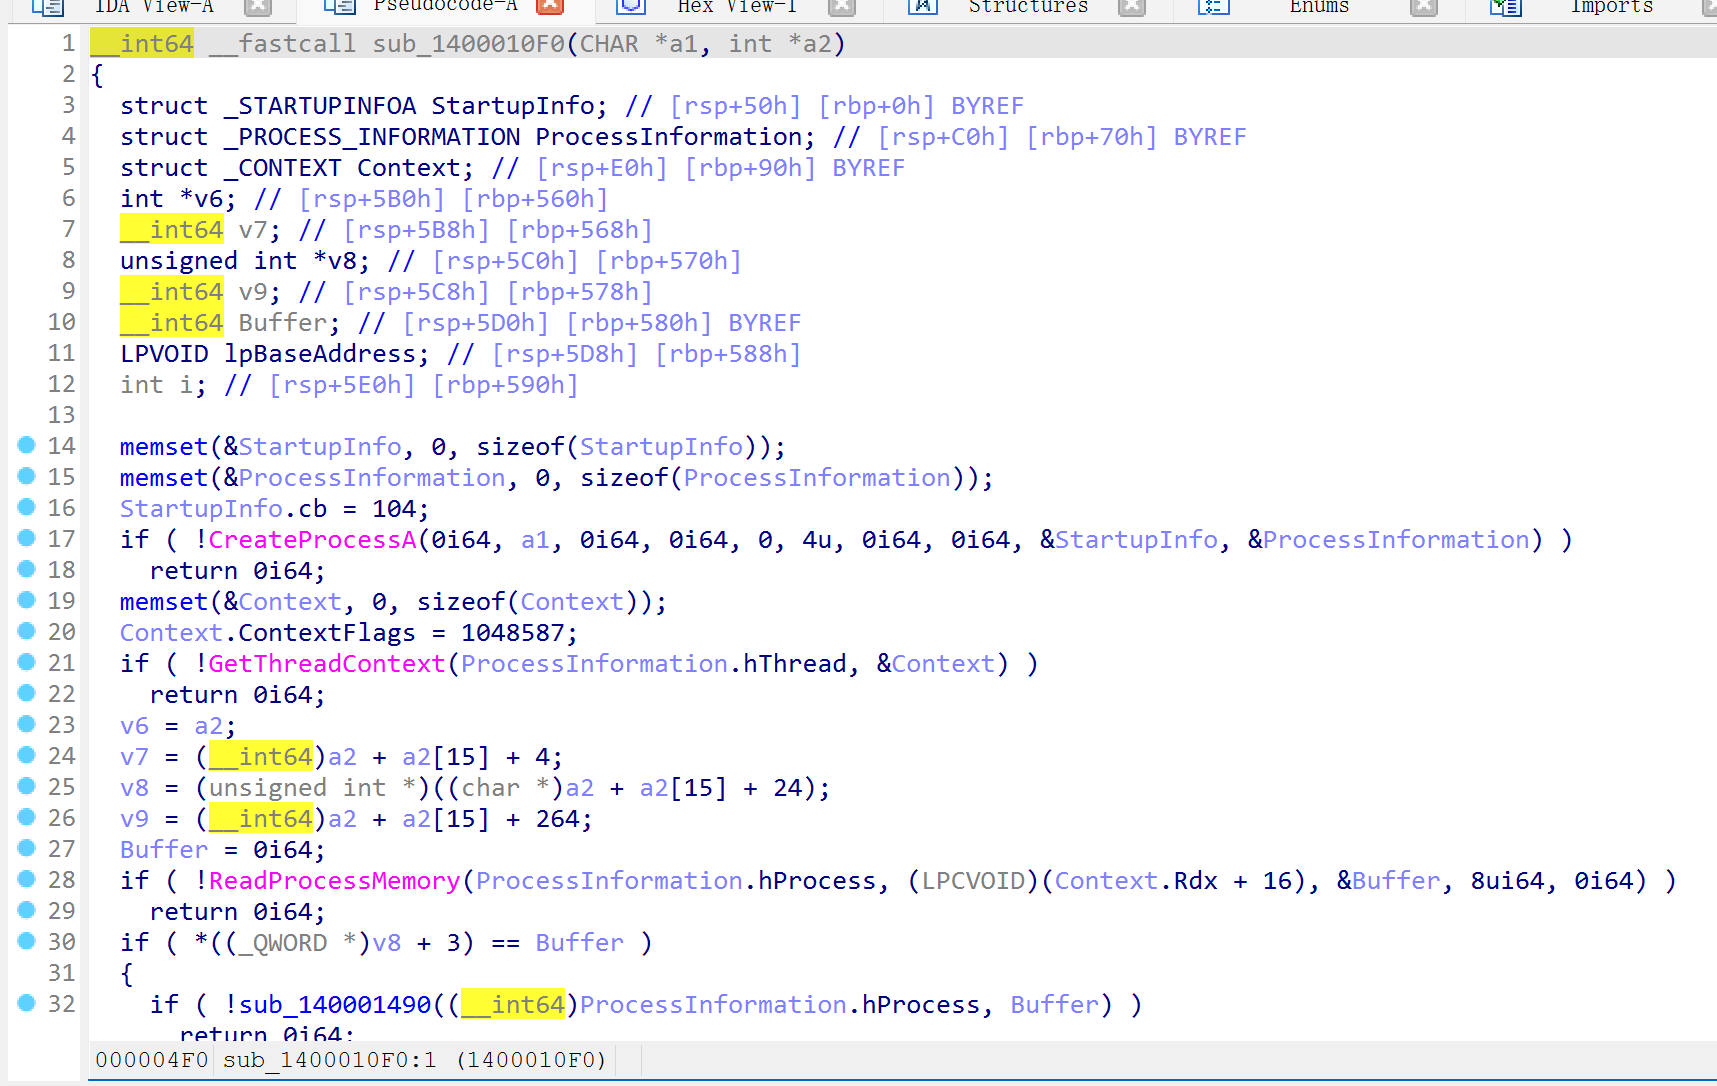Click the Imports tab icon
1717x1086 pixels.
(1505, 7)
